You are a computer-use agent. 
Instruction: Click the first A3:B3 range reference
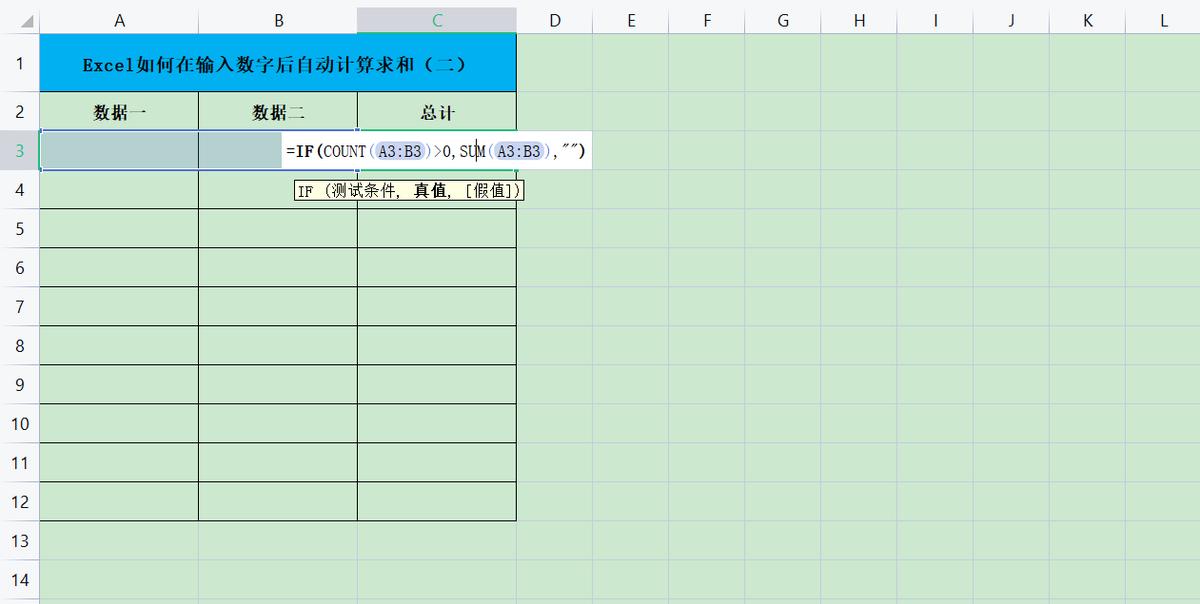pyautogui.click(x=398, y=150)
